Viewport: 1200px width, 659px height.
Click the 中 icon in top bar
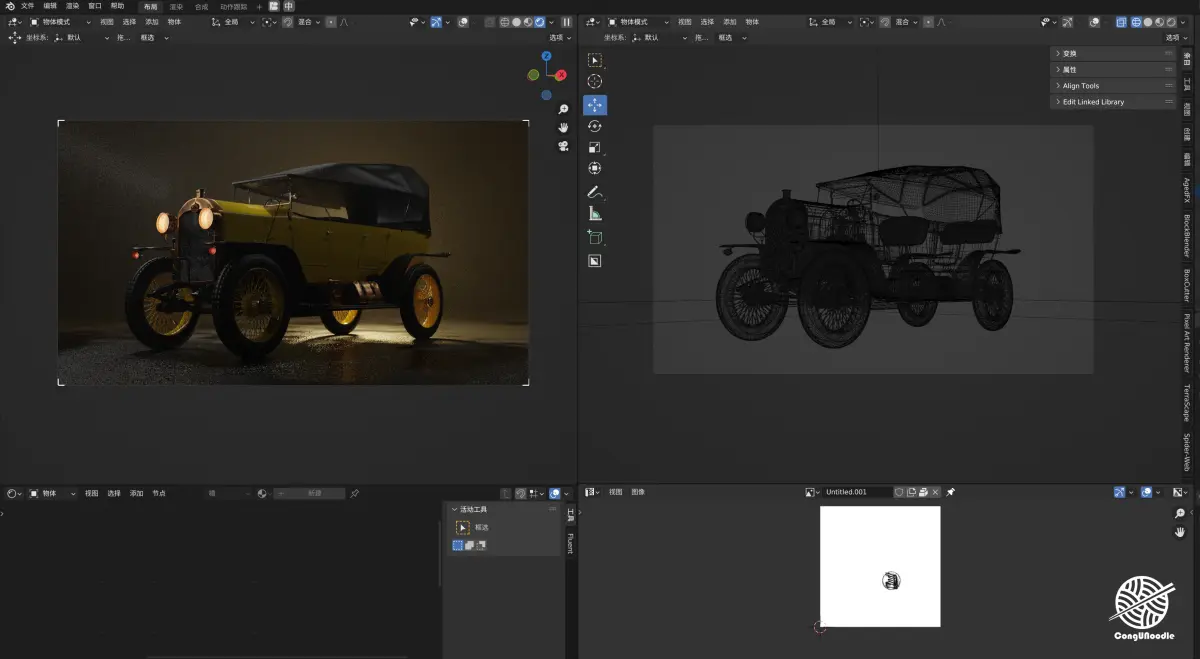pyautogui.click(x=289, y=6)
